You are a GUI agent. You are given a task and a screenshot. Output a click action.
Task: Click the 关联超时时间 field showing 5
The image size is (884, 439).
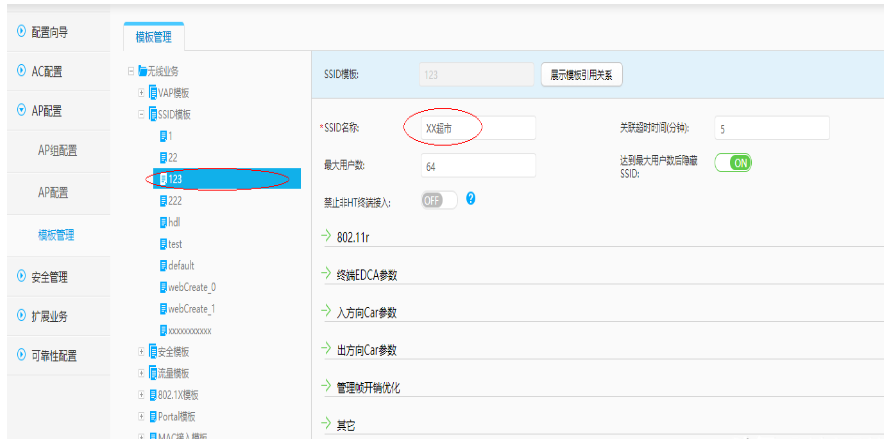click(x=772, y=128)
